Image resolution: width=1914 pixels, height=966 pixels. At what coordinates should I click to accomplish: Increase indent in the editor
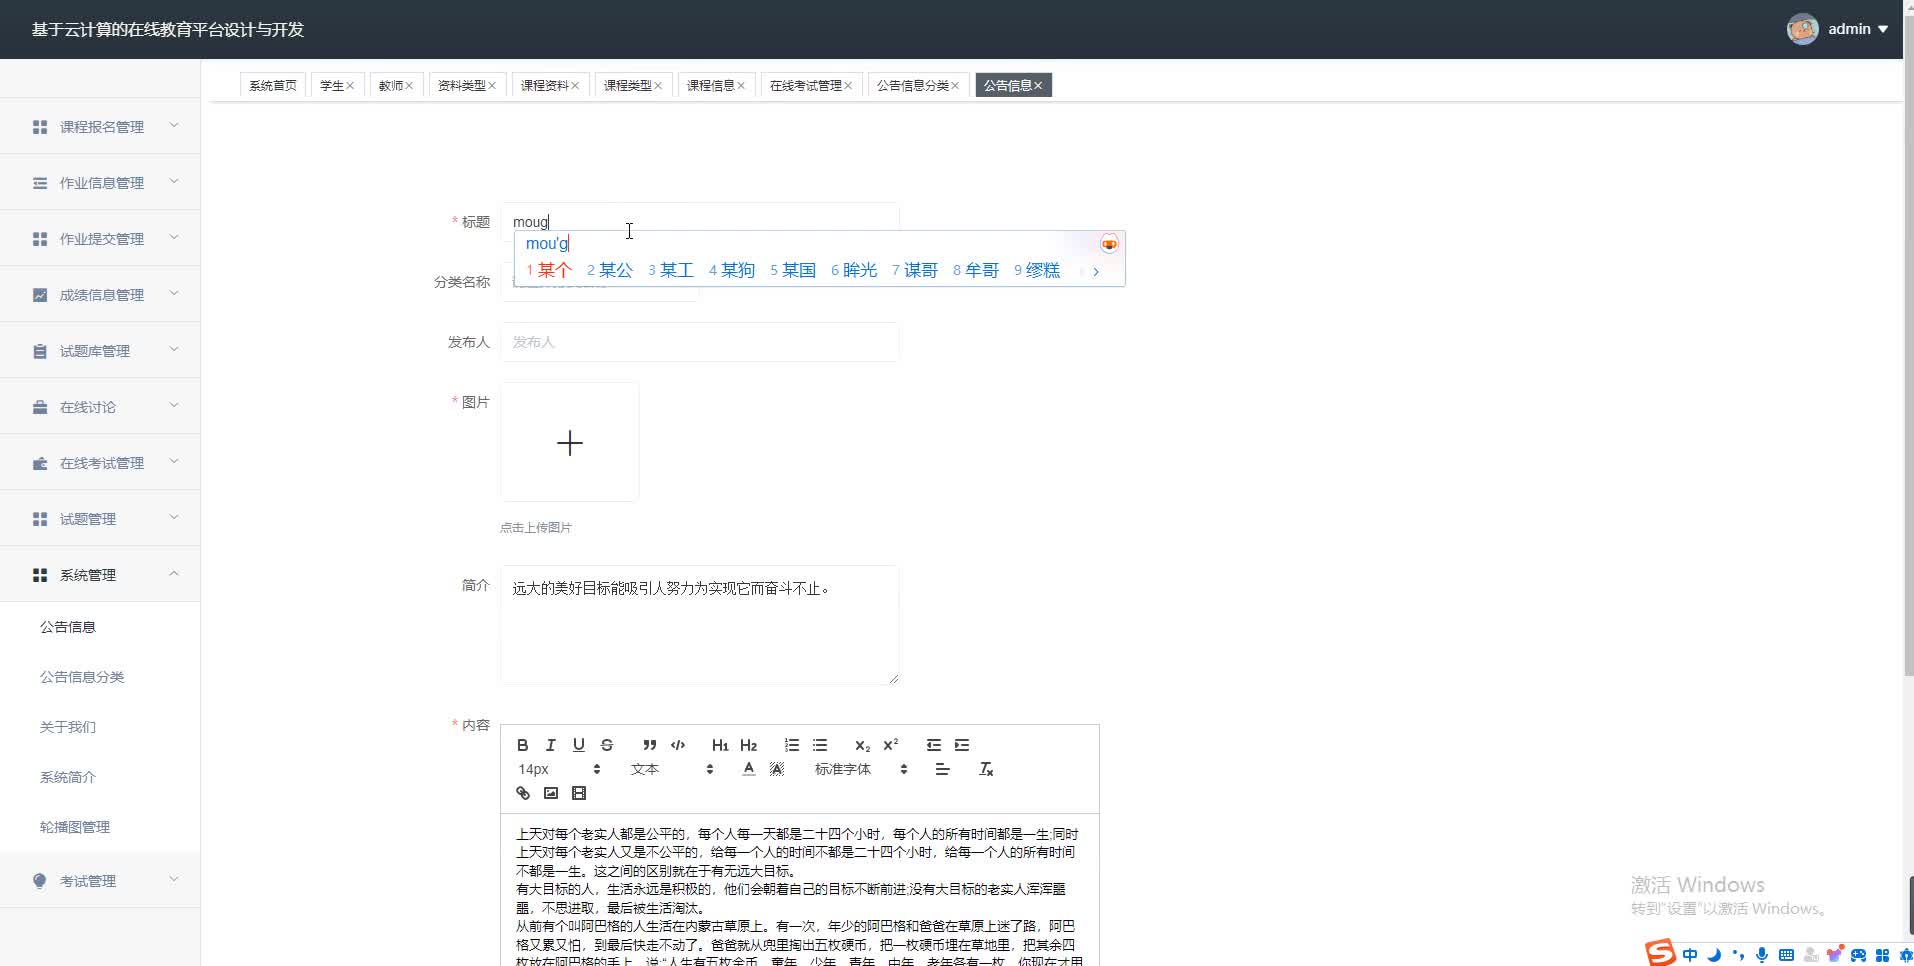[x=961, y=745]
